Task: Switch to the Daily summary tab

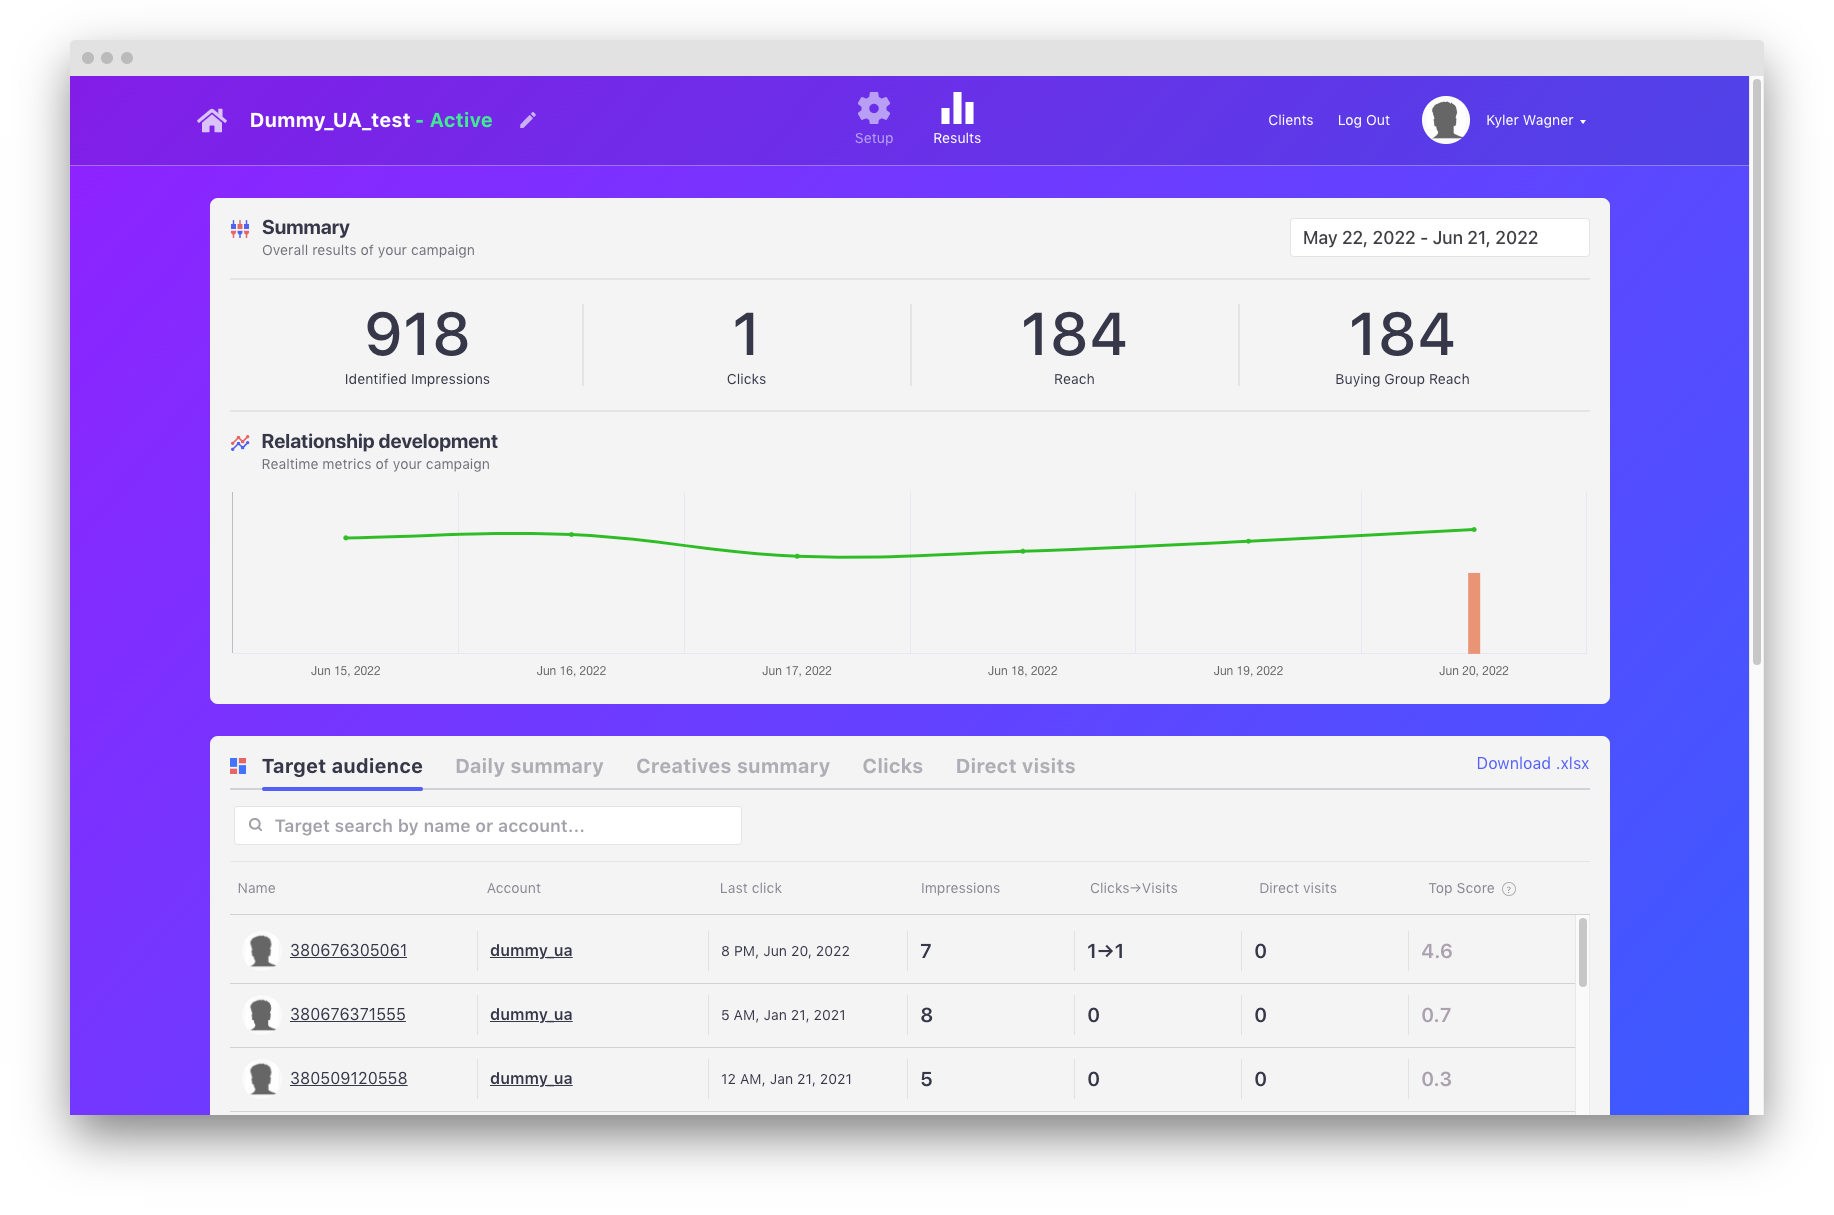Action: (x=529, y=766)
